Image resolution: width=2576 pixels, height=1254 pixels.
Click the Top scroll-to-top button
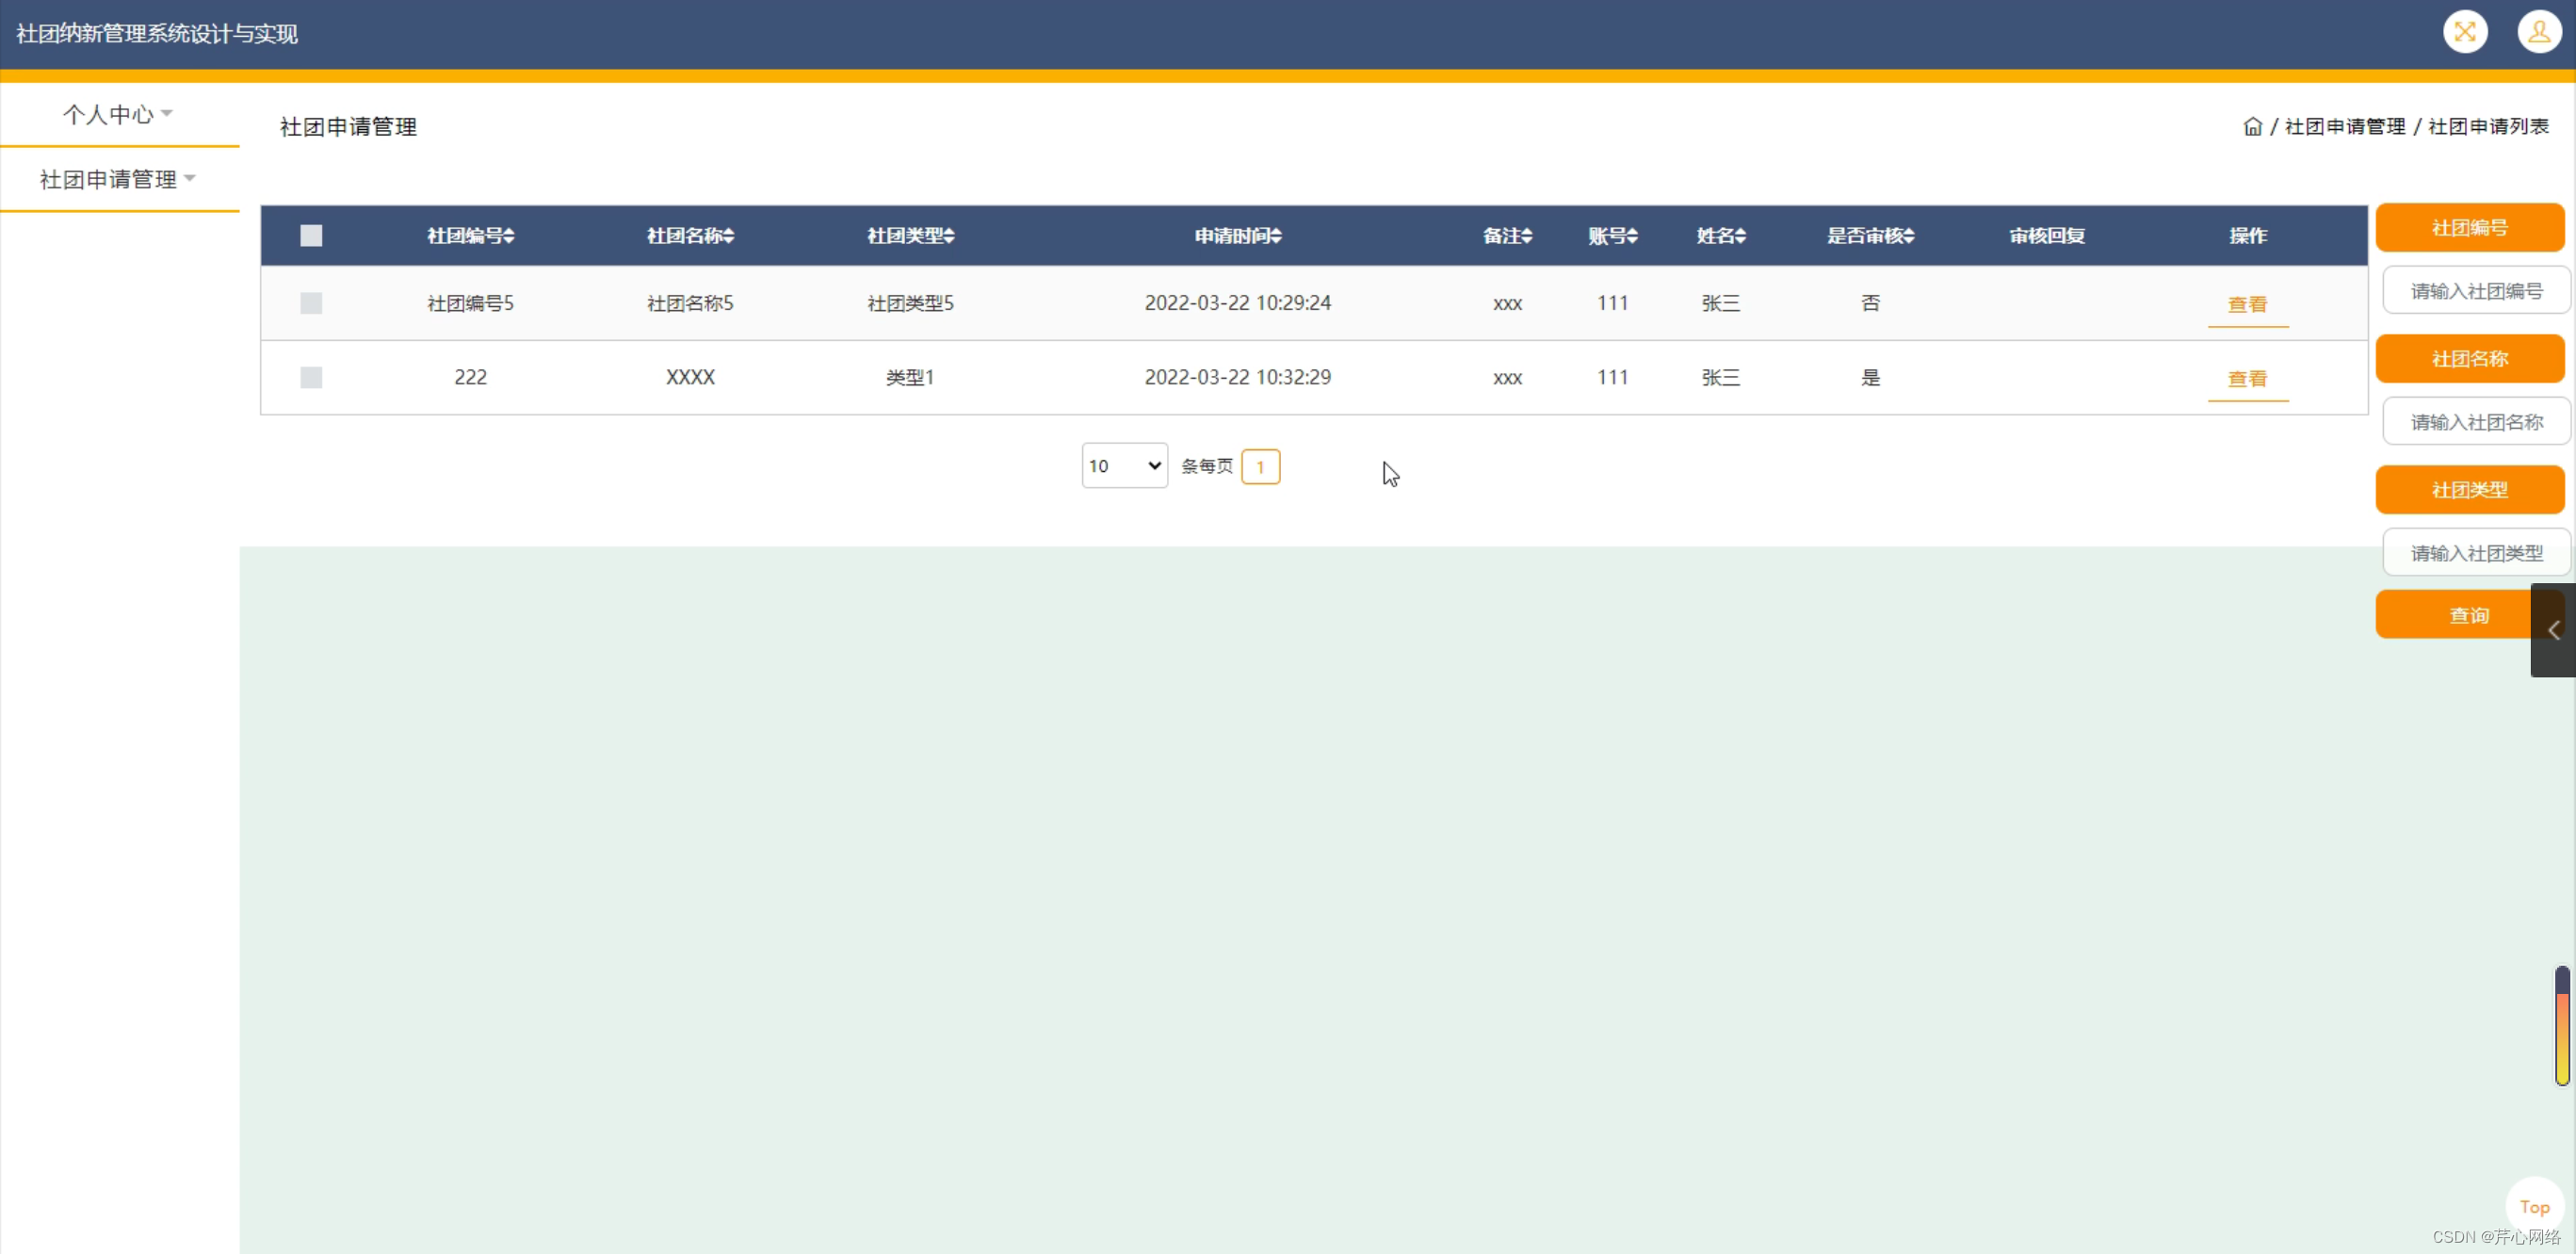[x=2534, y=1207]
